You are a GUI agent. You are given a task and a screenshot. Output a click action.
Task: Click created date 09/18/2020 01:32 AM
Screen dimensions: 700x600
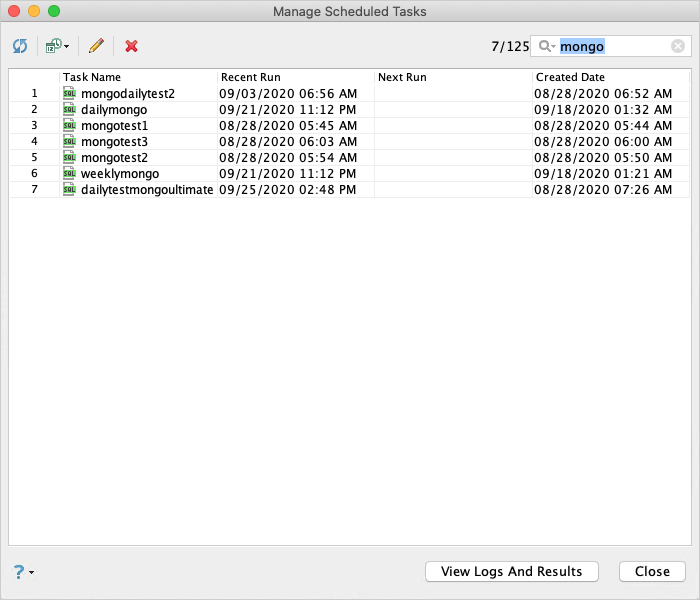coord(603,110)
